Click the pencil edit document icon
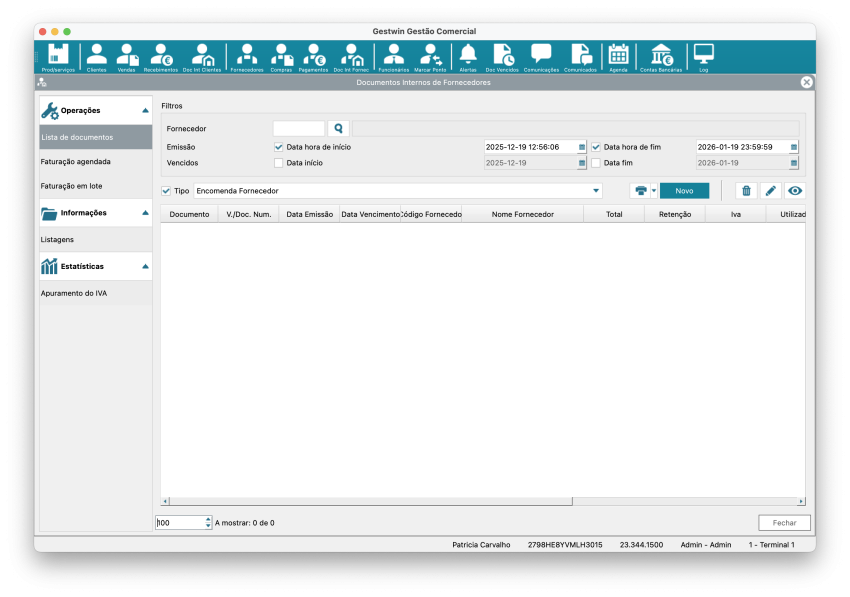 click(x=770, y=190)
